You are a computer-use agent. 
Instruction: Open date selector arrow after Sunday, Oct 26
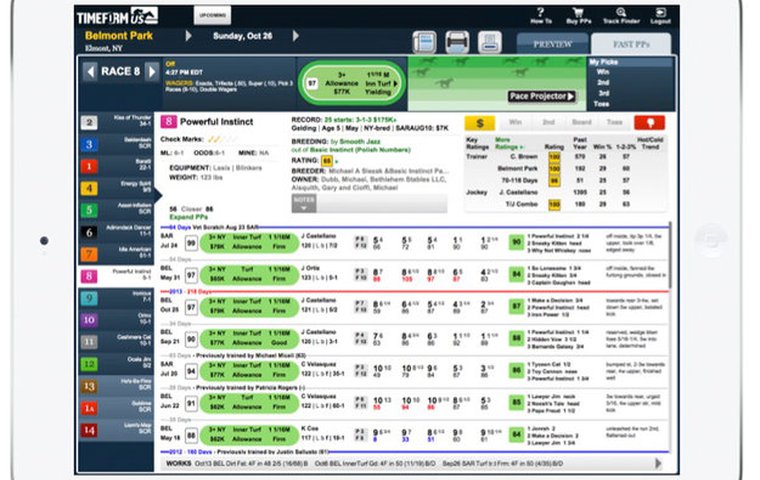coord(296,36)
